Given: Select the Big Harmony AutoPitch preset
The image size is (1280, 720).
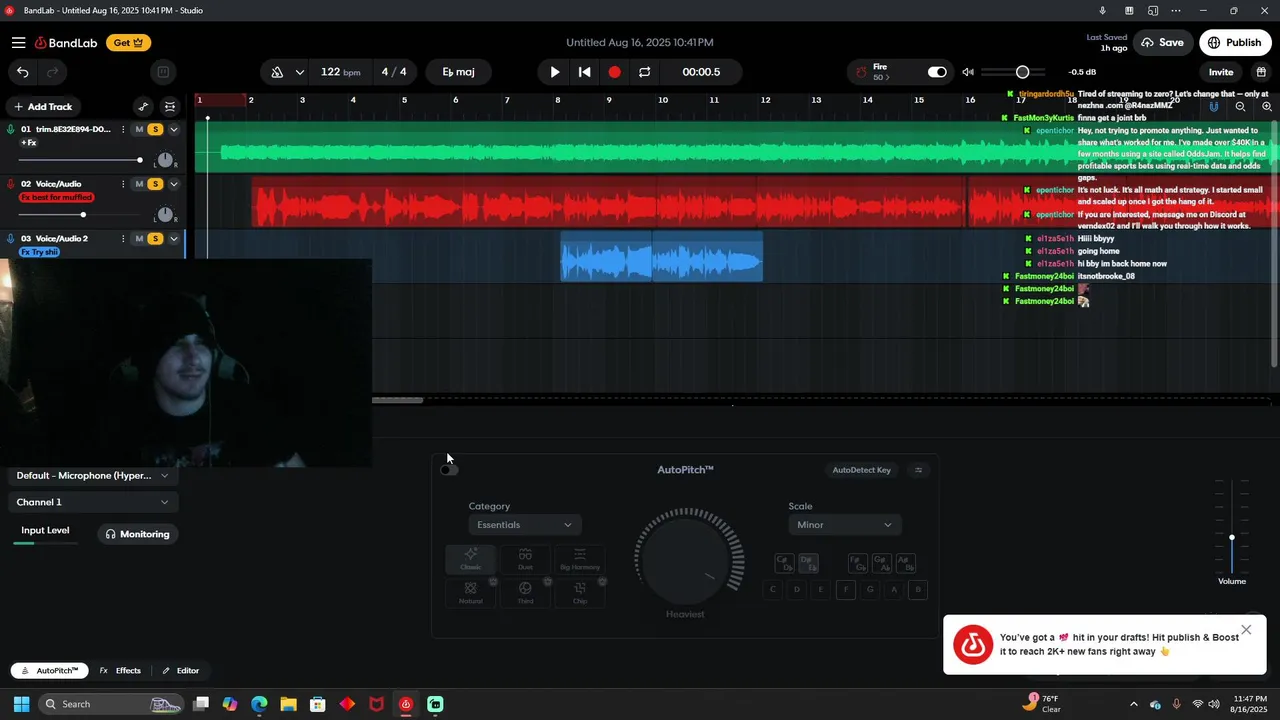Looking at the screenshot, I should 580,559.
